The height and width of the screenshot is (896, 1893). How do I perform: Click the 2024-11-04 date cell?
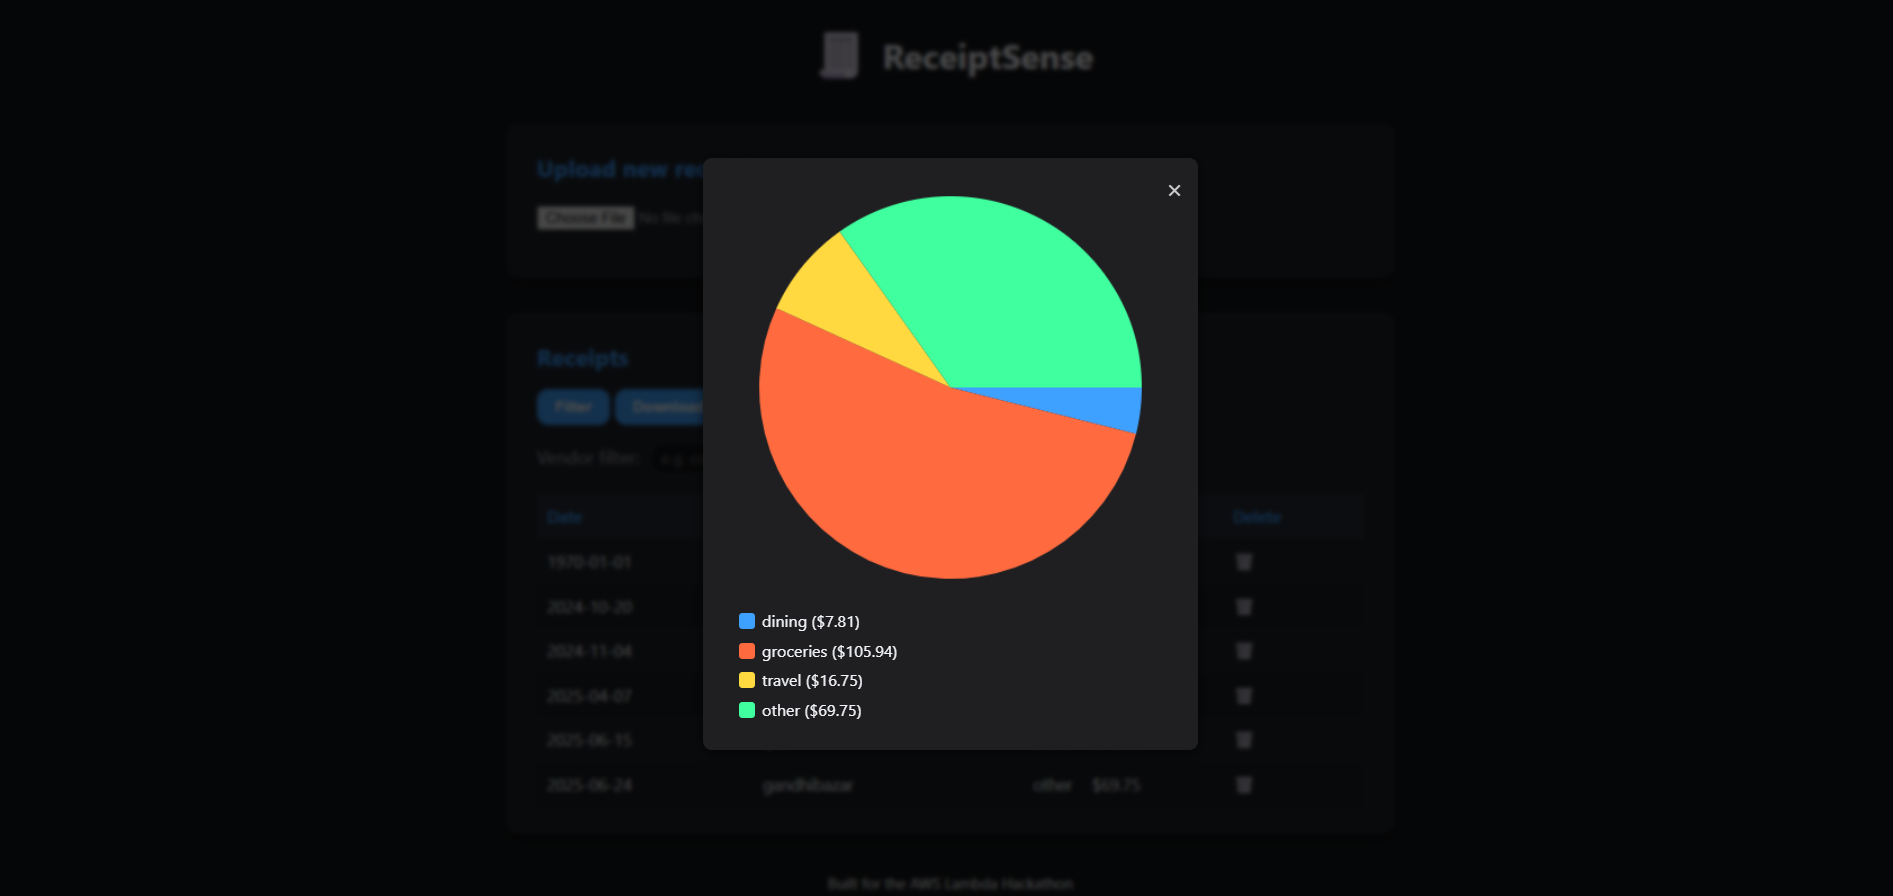[590, 651]
